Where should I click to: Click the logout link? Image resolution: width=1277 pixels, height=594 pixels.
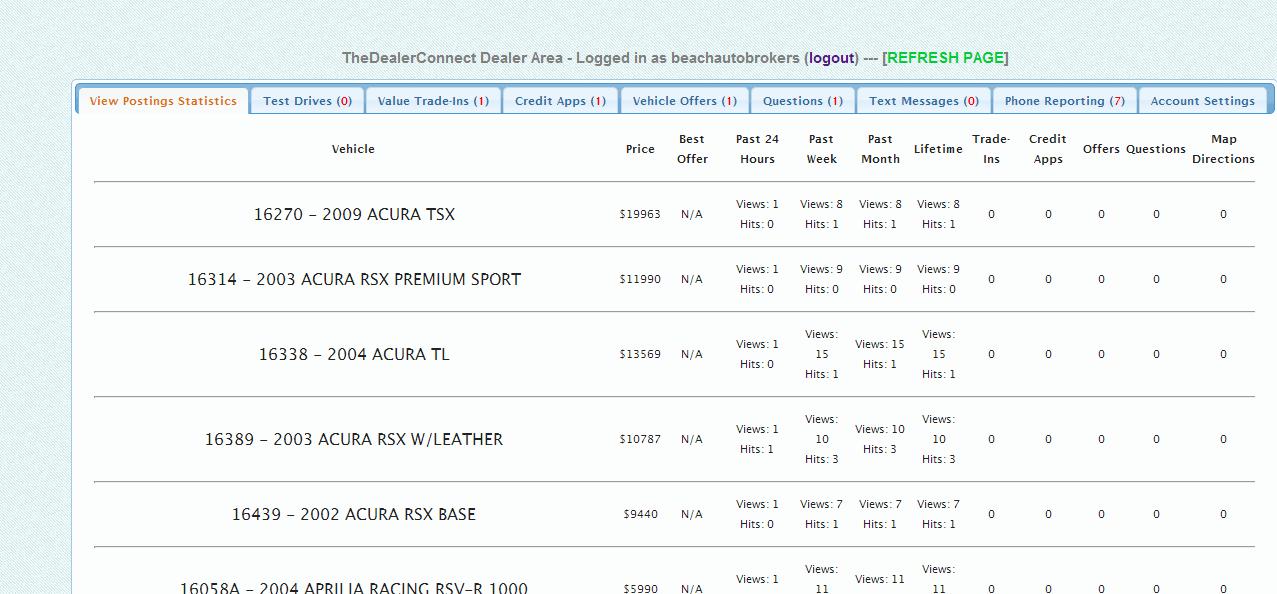[x=832, y=58]
